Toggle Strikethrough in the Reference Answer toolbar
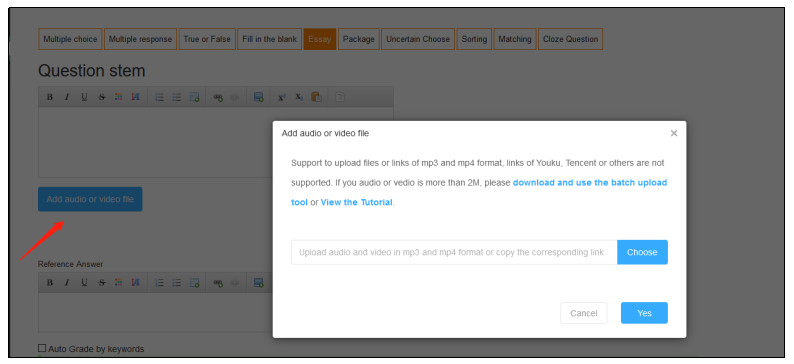 pyautogui.click(x=101, y=283)
